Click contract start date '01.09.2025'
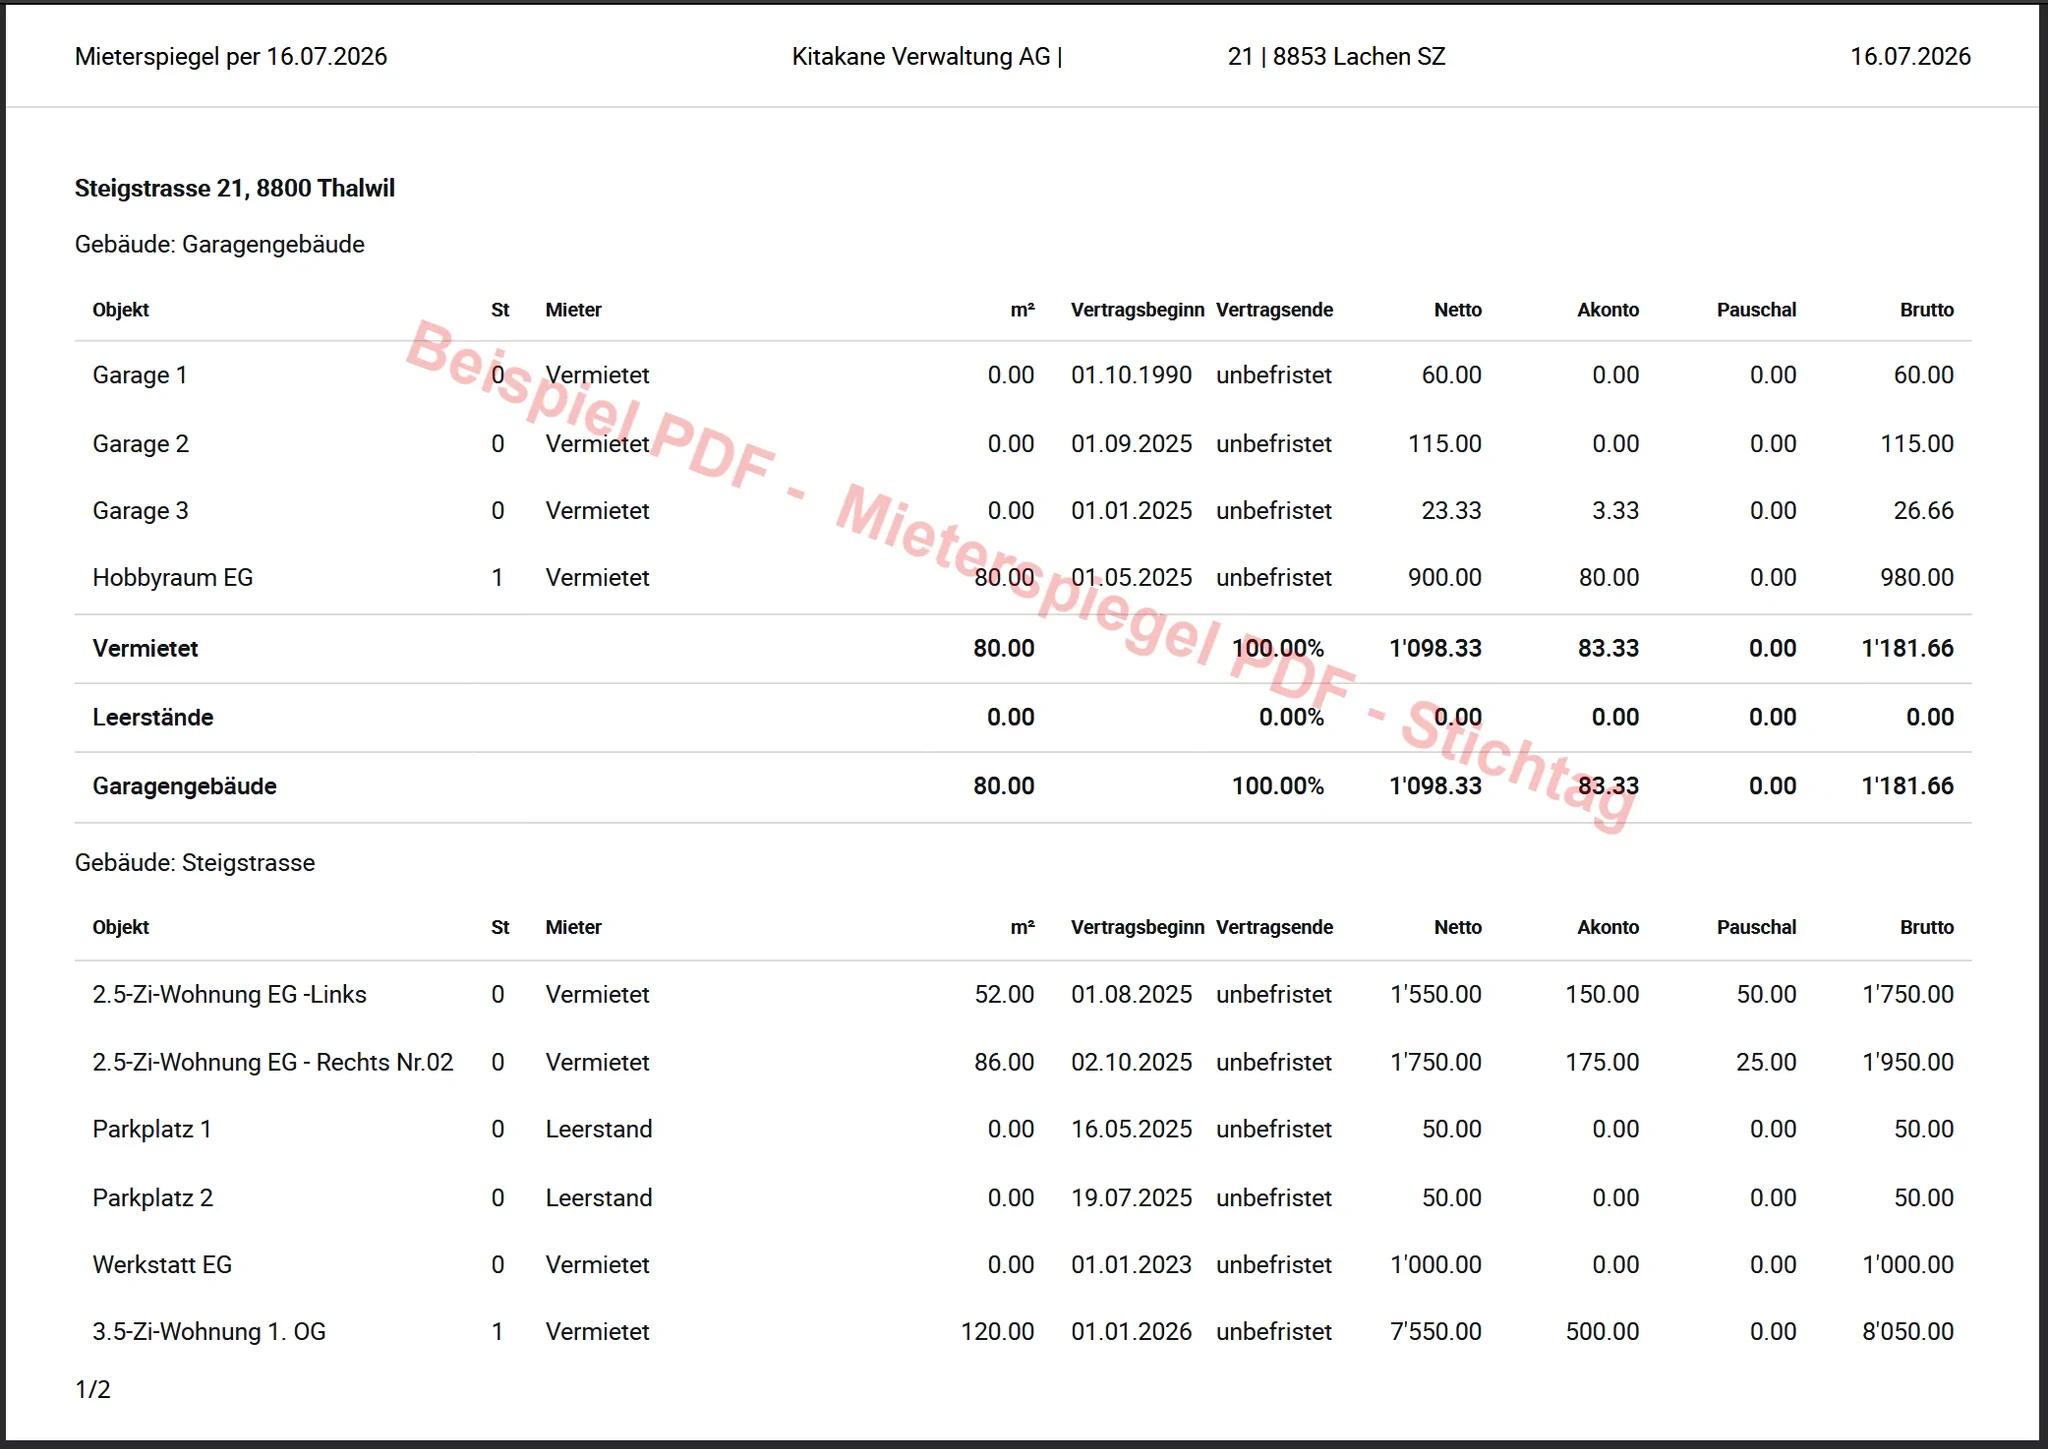Image resolution: width=2048 pixels, height=1449 pixels. click(x=1131, y=443)
